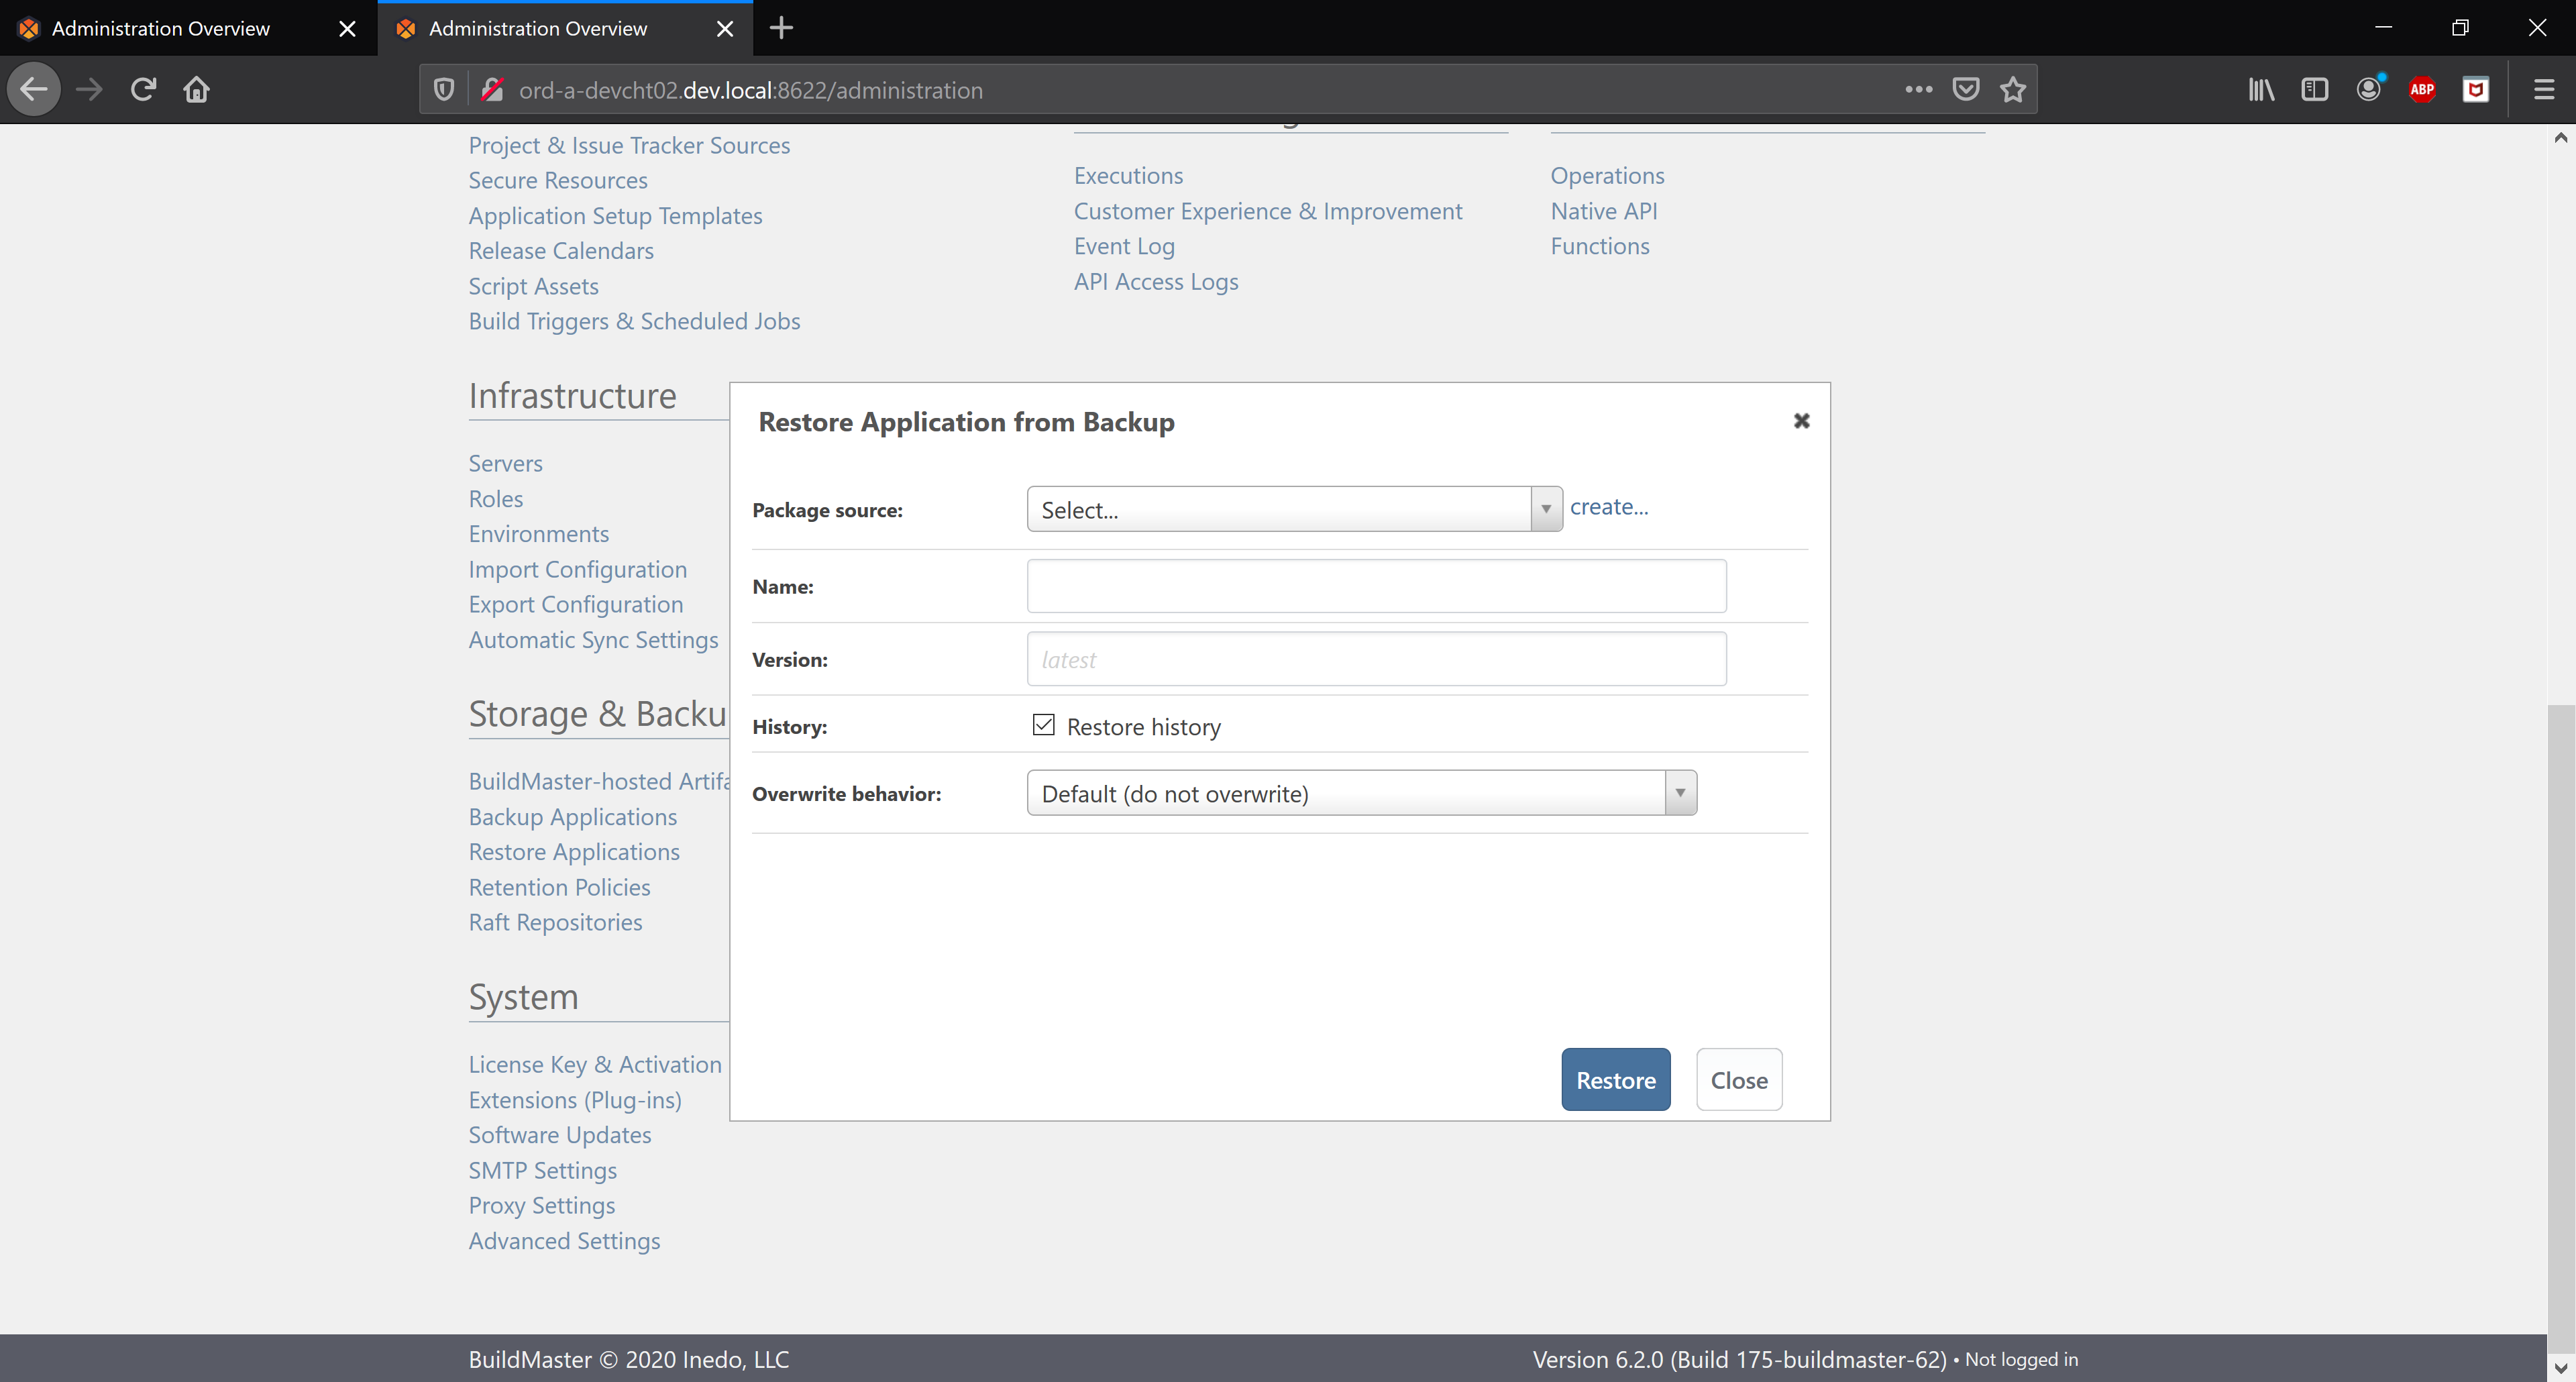2576x1382 pixels.
Task: Reload the page with the refresh icon
Action: tap(143, 90)
